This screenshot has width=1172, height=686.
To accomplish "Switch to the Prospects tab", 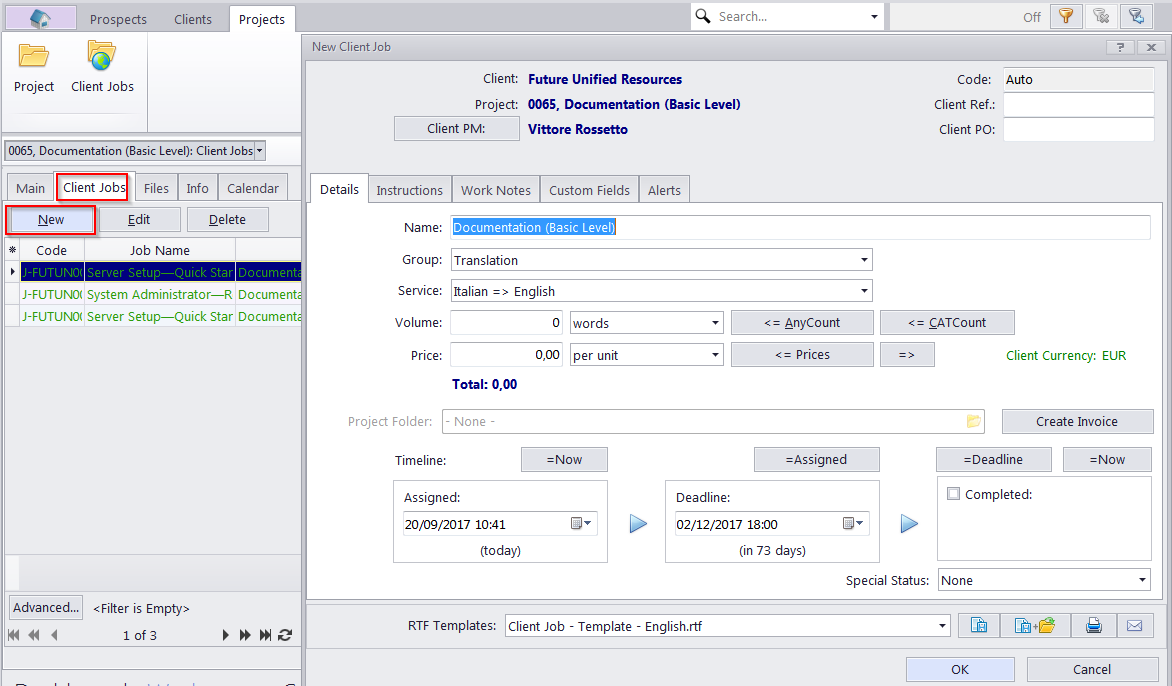I will (x=118, y=19).
